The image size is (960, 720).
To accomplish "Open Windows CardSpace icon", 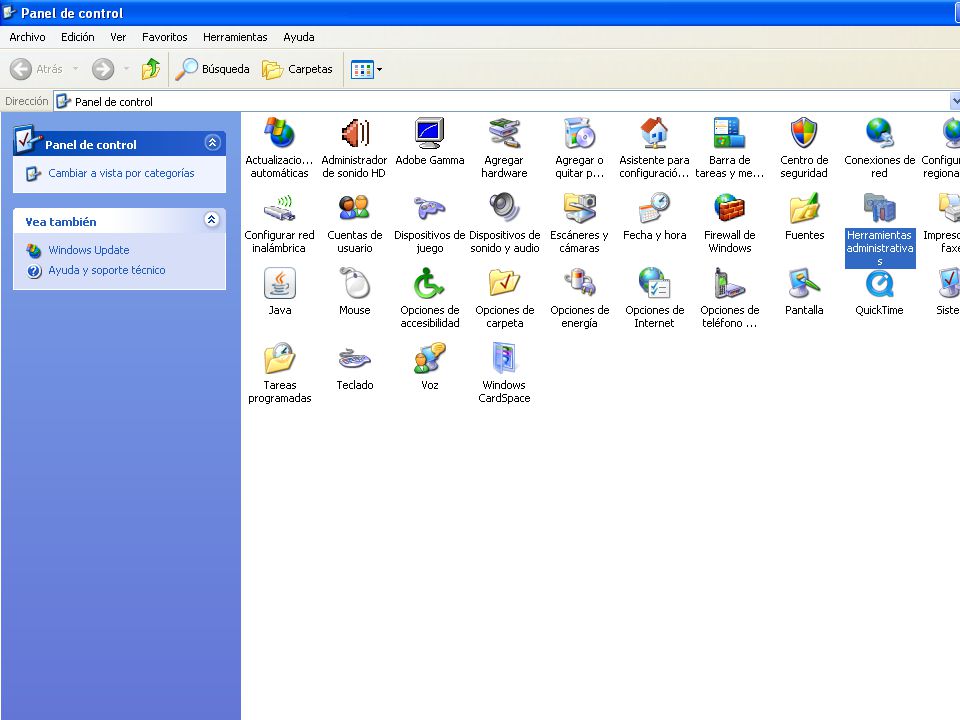I will [504, 358].
